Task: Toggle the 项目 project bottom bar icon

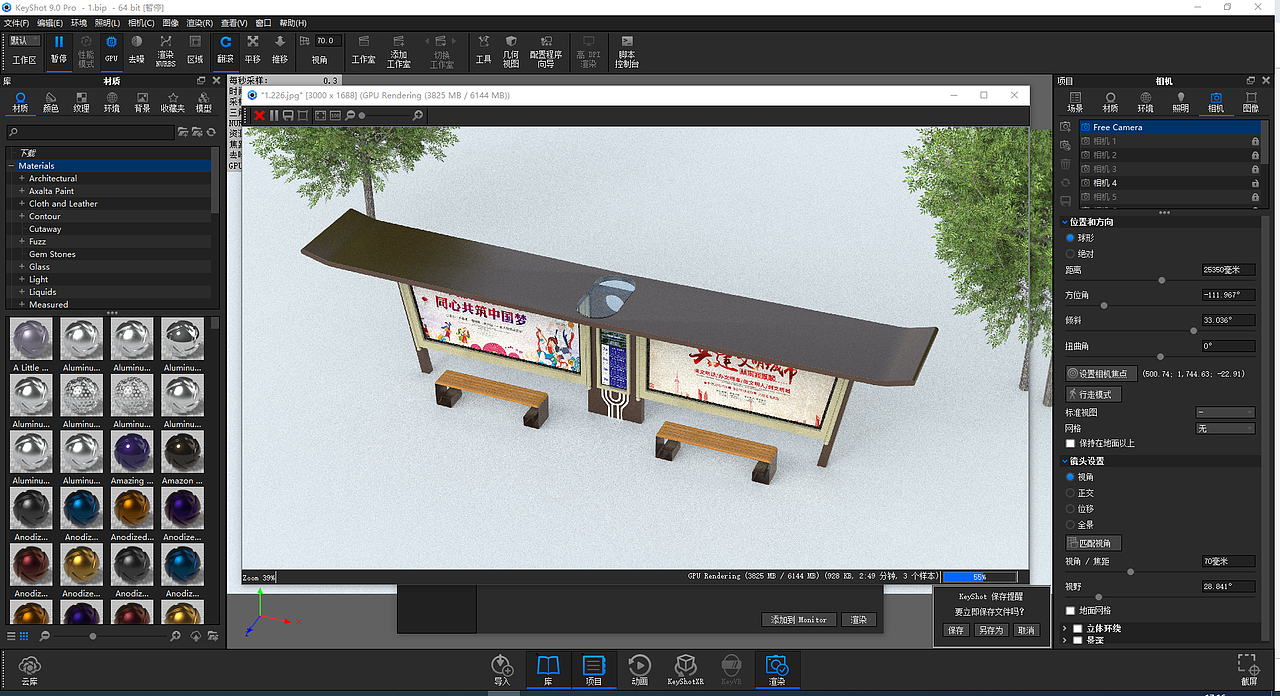Action: 594,669
